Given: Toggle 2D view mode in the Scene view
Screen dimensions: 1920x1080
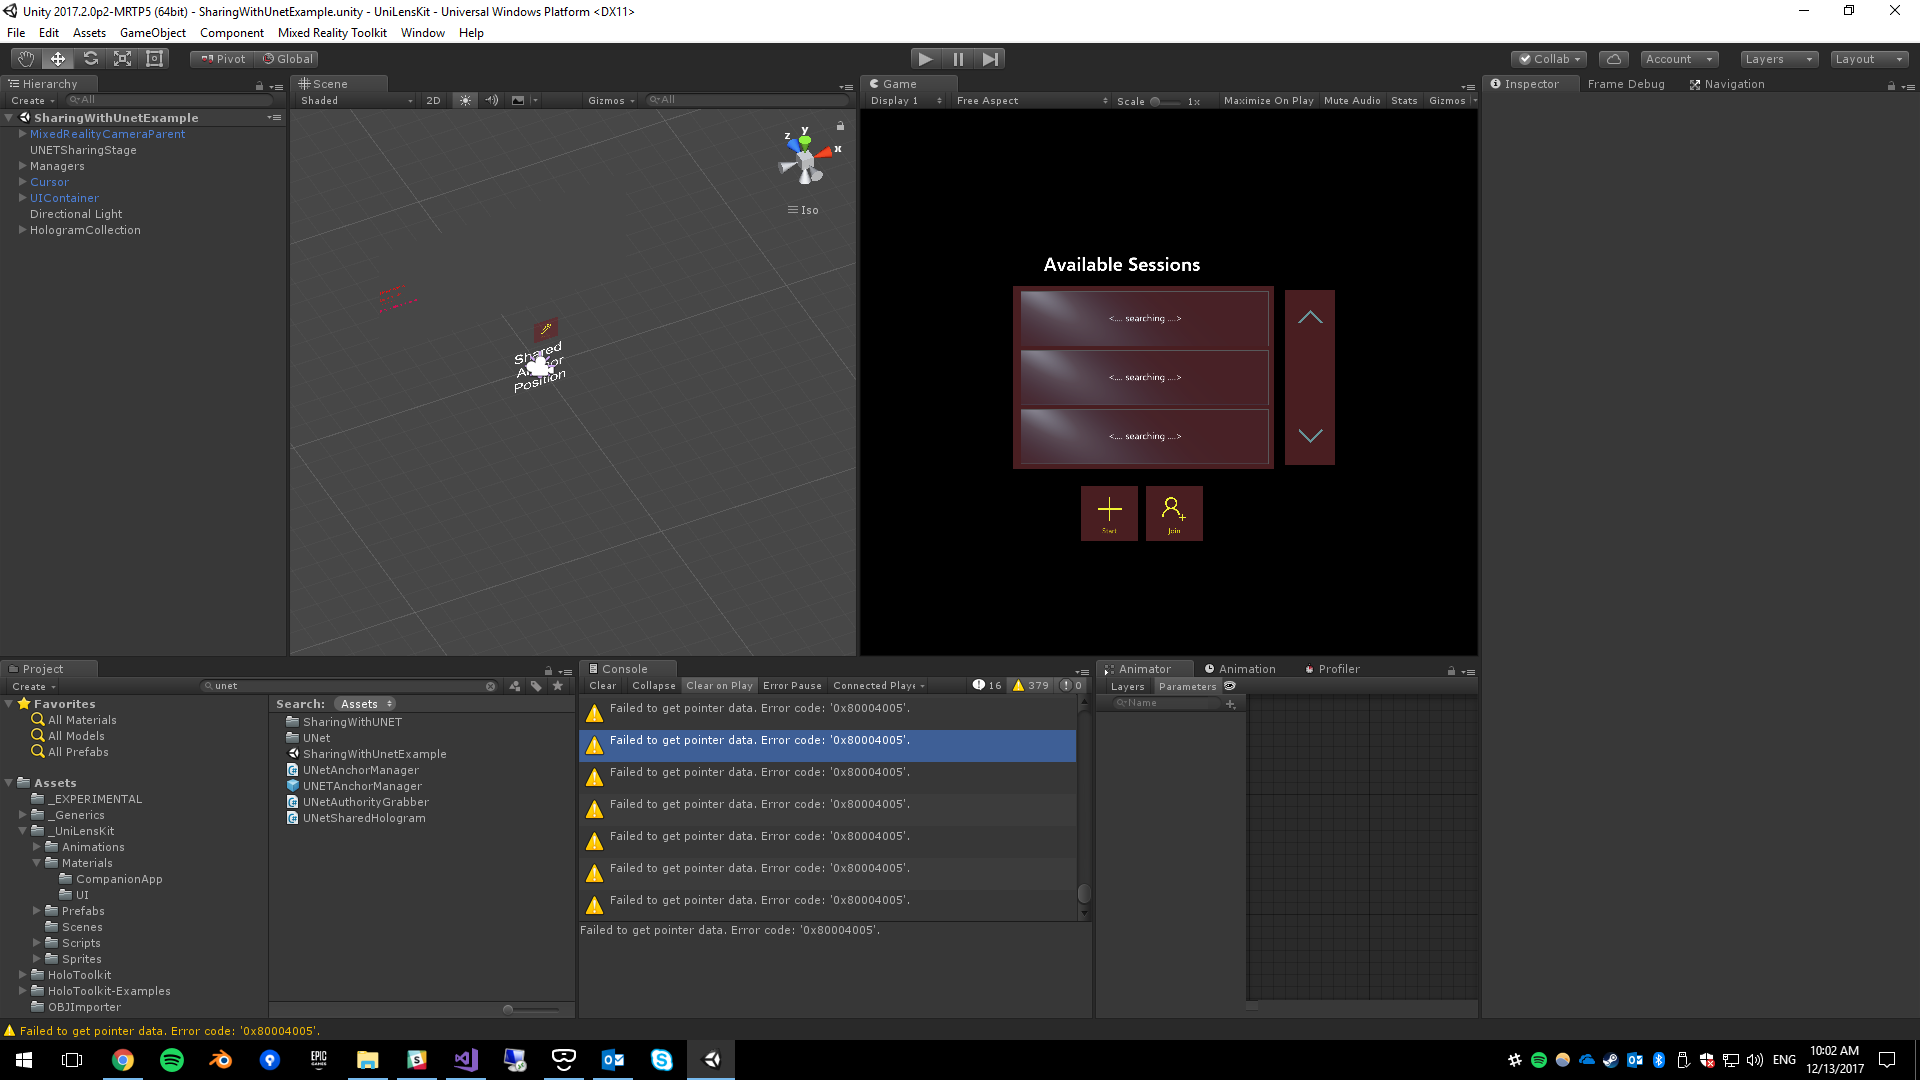Looking at the screenshot, I should [433, 100].
